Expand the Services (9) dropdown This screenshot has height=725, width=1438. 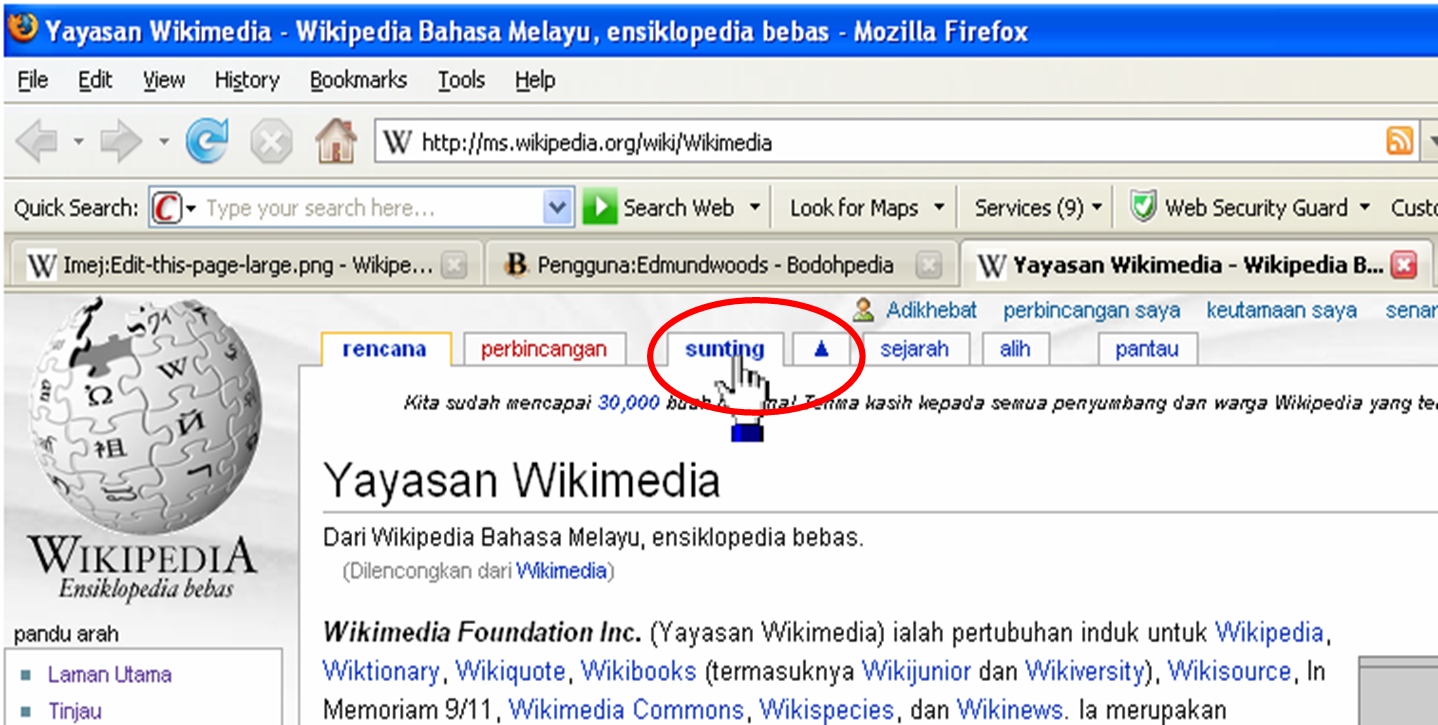click(x=1038, y=208)
